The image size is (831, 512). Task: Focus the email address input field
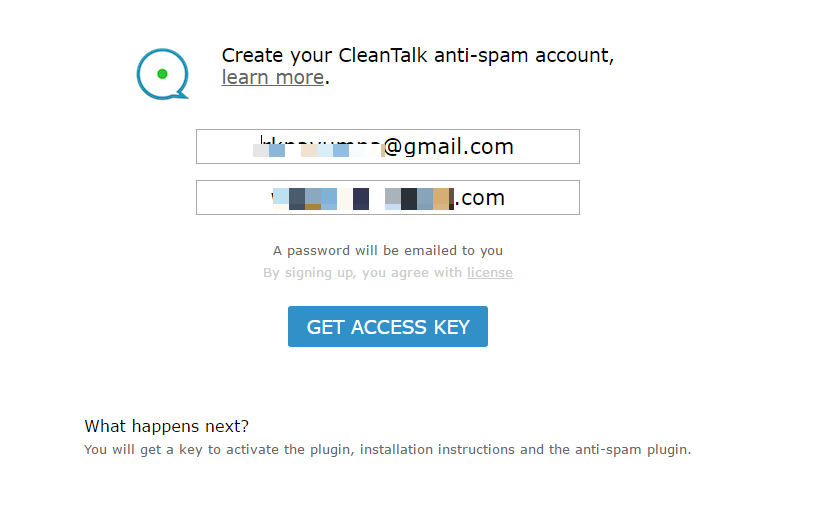click(x=388, y=146)
